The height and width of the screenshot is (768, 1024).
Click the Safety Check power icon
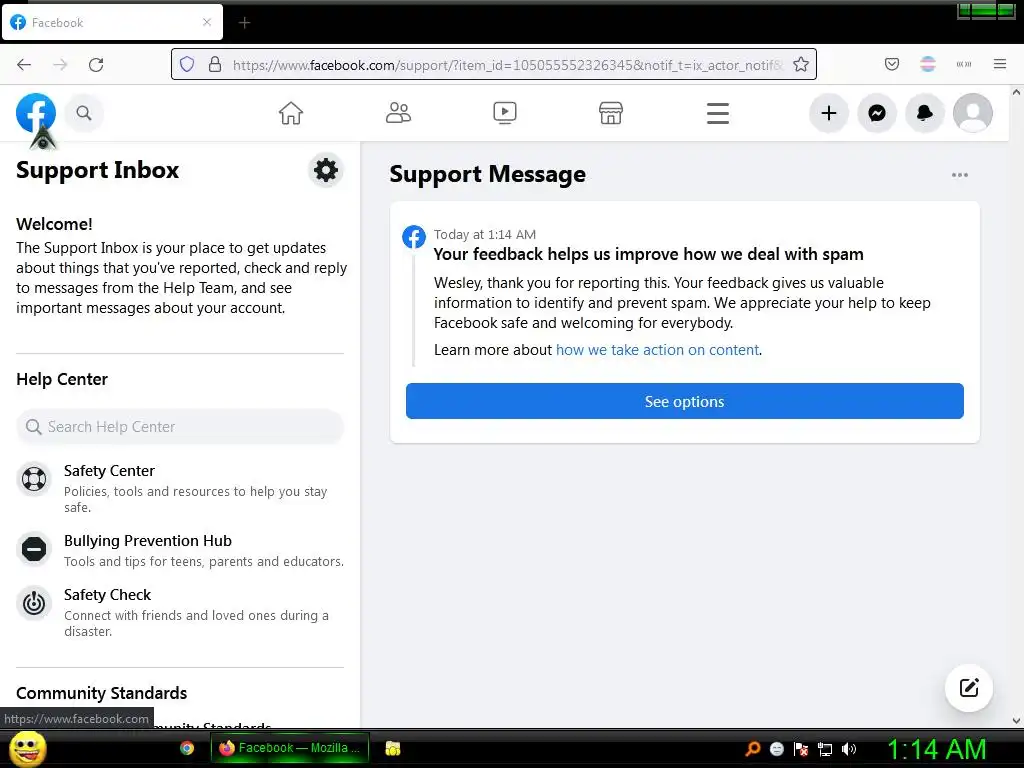click(34, 603)
